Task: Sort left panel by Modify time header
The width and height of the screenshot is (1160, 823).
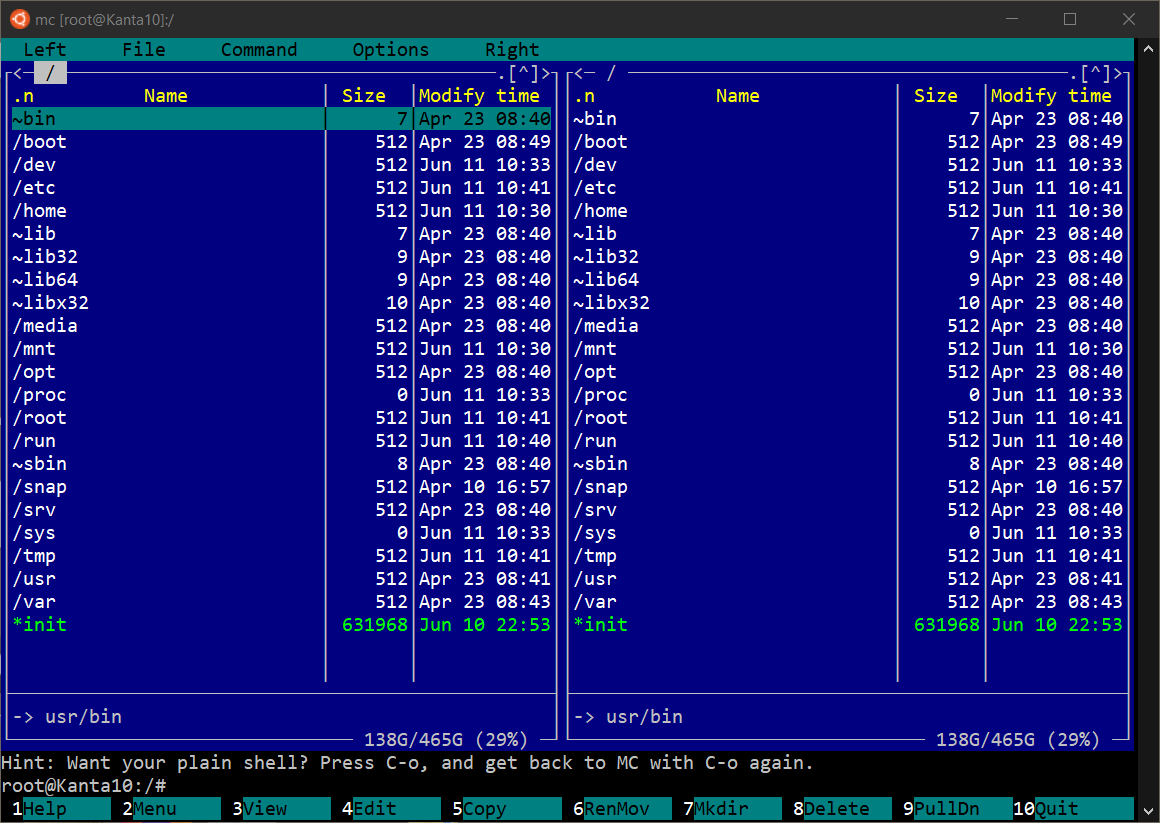Action: (x=479, y=96)
